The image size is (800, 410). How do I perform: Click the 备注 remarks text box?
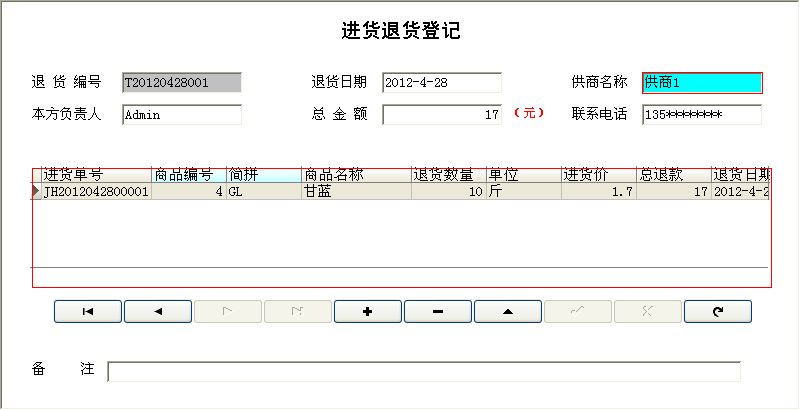coord(424,372)
